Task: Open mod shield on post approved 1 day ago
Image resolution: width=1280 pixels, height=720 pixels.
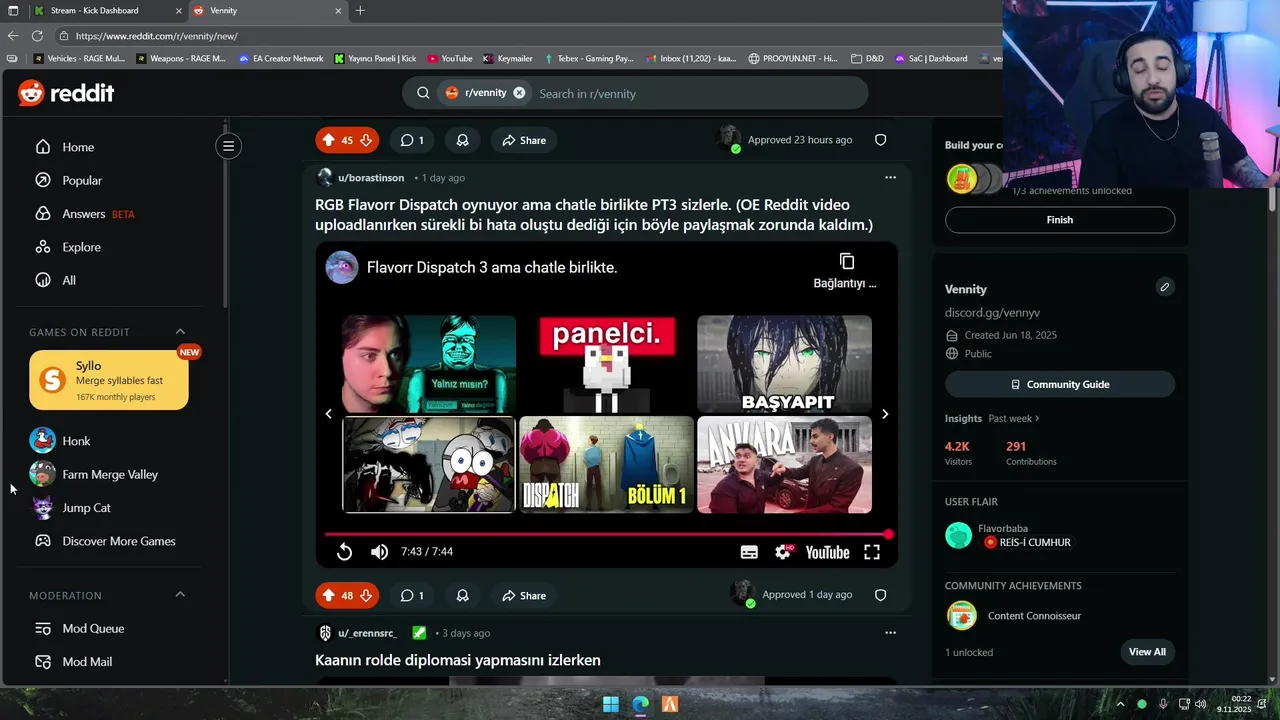Action: [881, 595]
